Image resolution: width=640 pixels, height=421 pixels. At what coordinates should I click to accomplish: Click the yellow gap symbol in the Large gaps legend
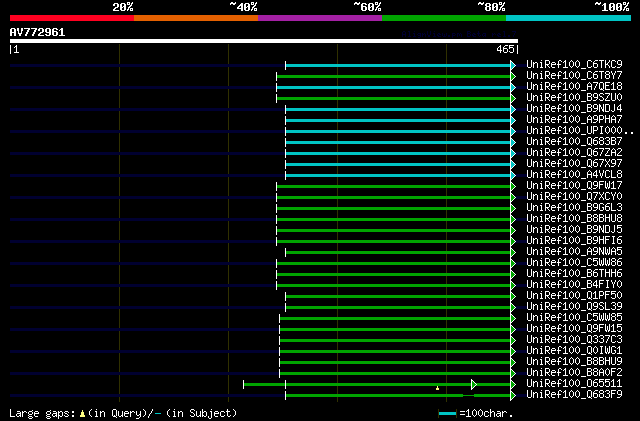pos(82,414)
